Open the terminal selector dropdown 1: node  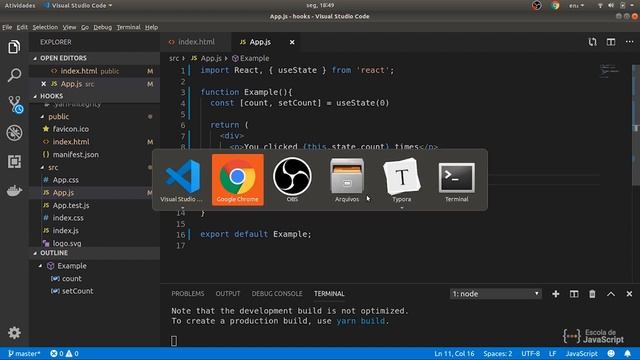[496, 294]
